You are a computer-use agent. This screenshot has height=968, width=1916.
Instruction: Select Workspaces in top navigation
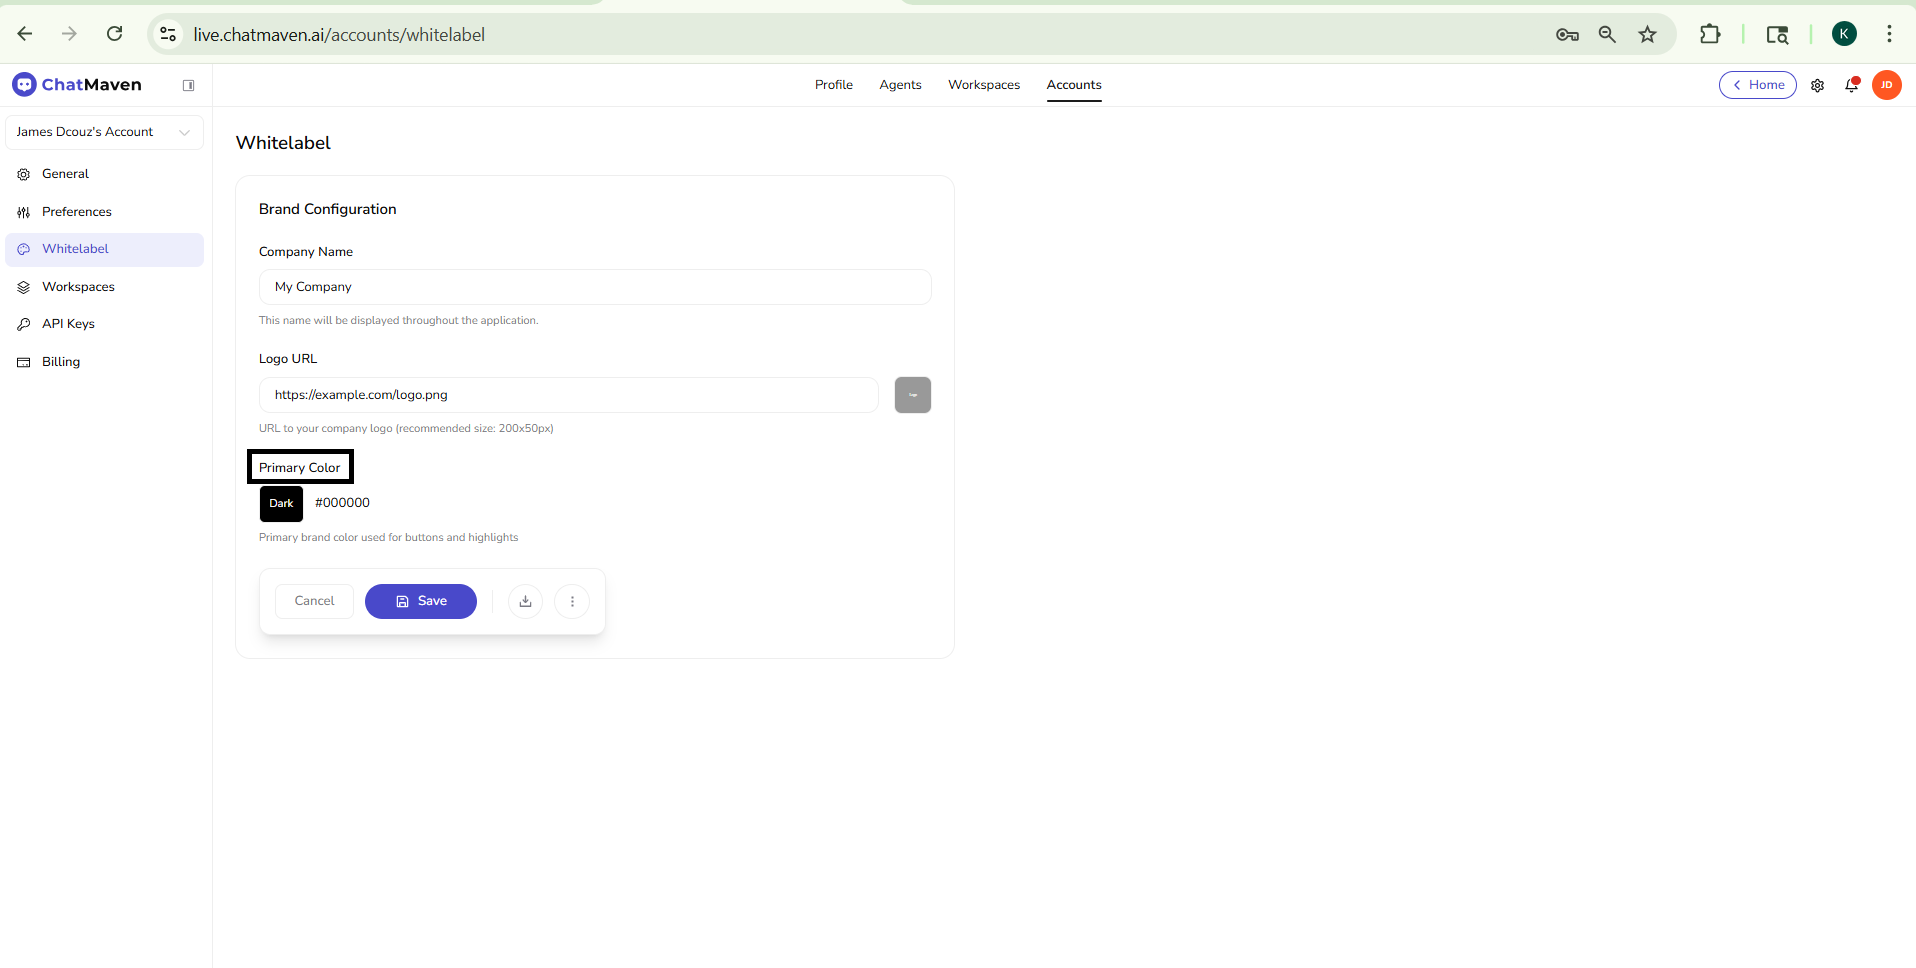pyautogui.click(x=983, y=85)
